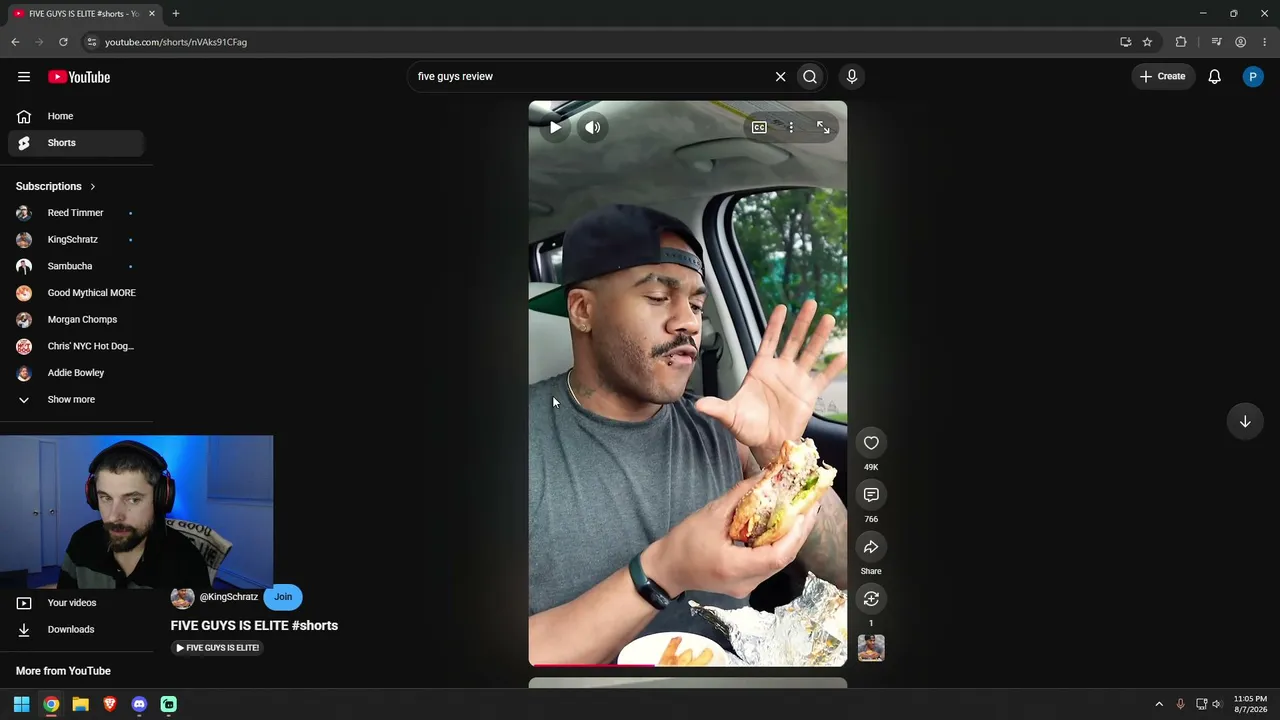Open the Sambucha subscription channel

click(76, 267)
